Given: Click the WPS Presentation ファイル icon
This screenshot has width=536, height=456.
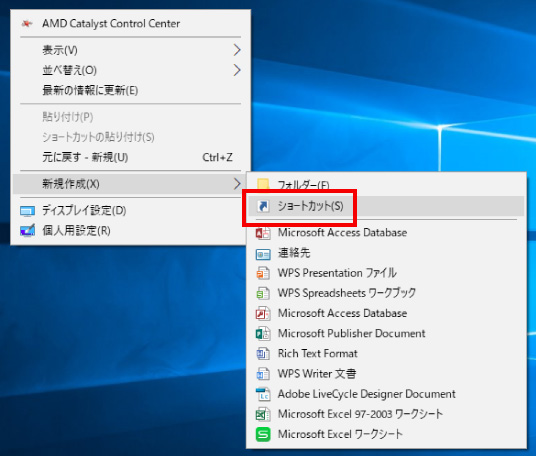Looking at the screenshot, I should 263,273.
